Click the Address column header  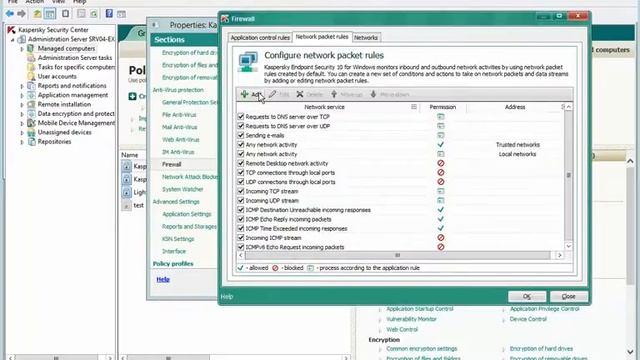tap(515, 107)
